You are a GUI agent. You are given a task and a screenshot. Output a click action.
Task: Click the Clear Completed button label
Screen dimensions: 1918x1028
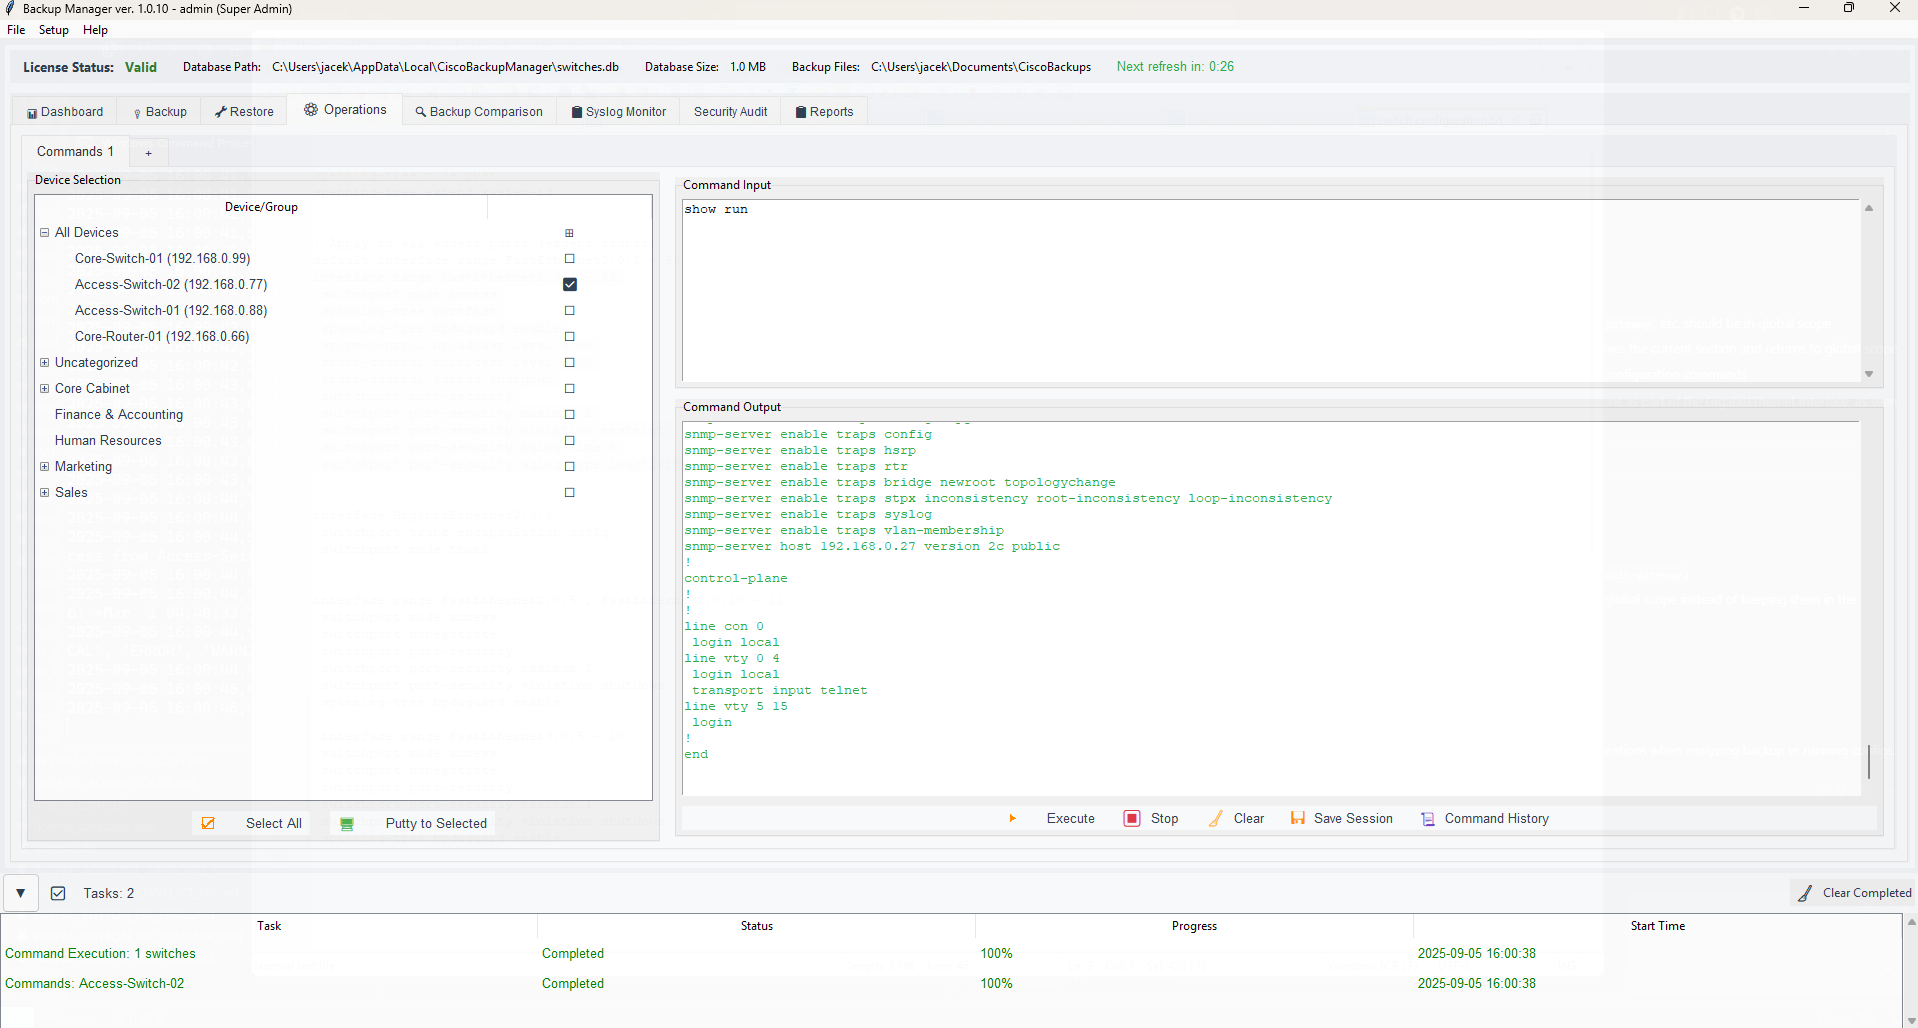(x=1867, y=893)
